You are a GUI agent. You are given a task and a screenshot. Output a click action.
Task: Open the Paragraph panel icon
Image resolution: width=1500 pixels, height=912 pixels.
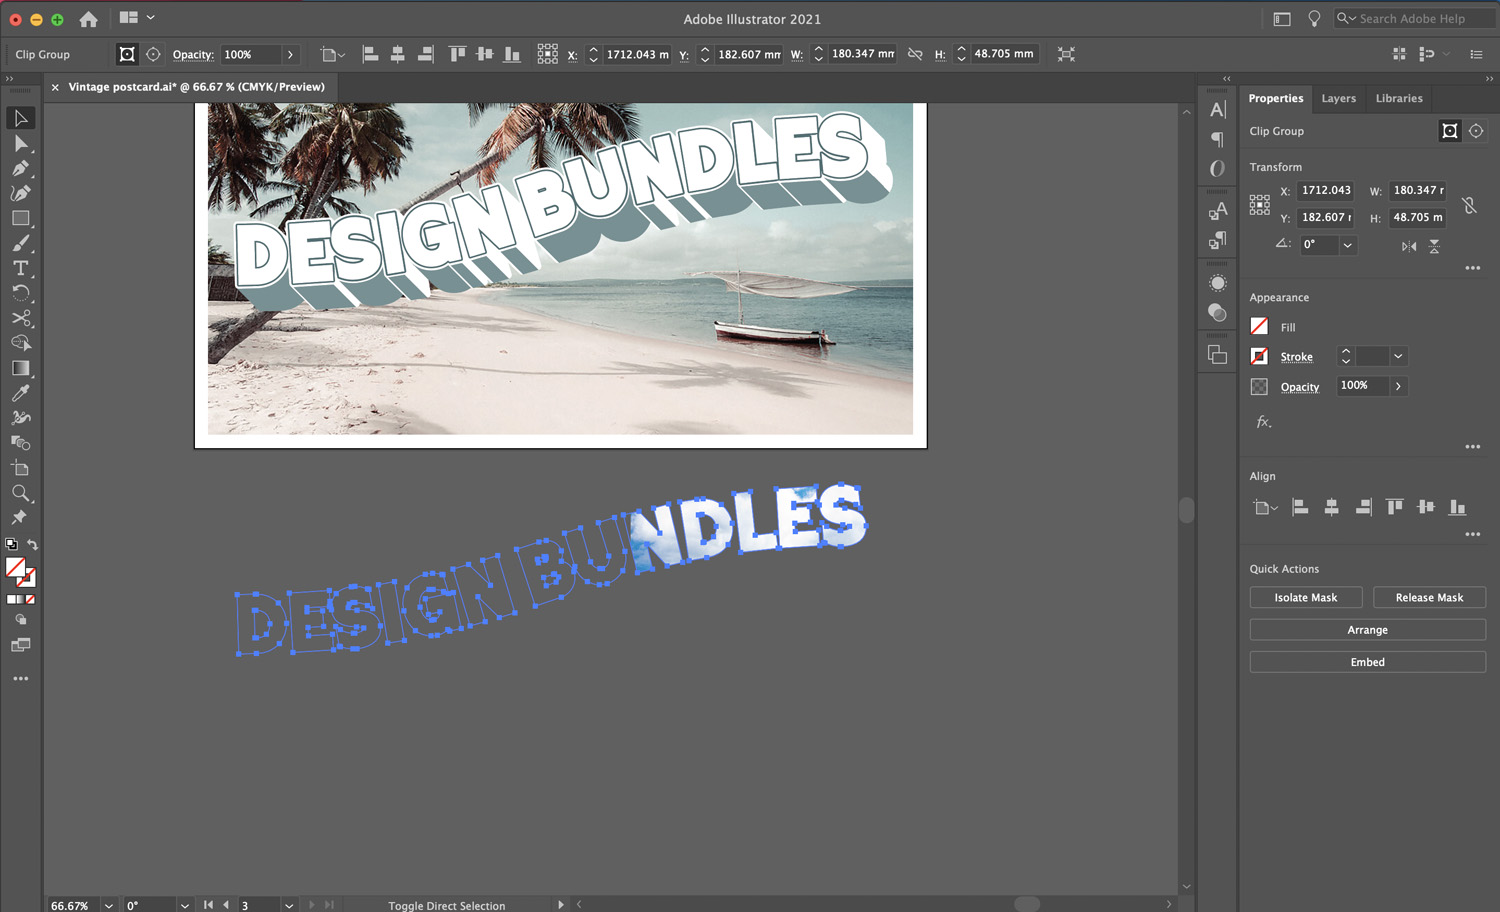pyautogui.click(x=1217, y=139)
